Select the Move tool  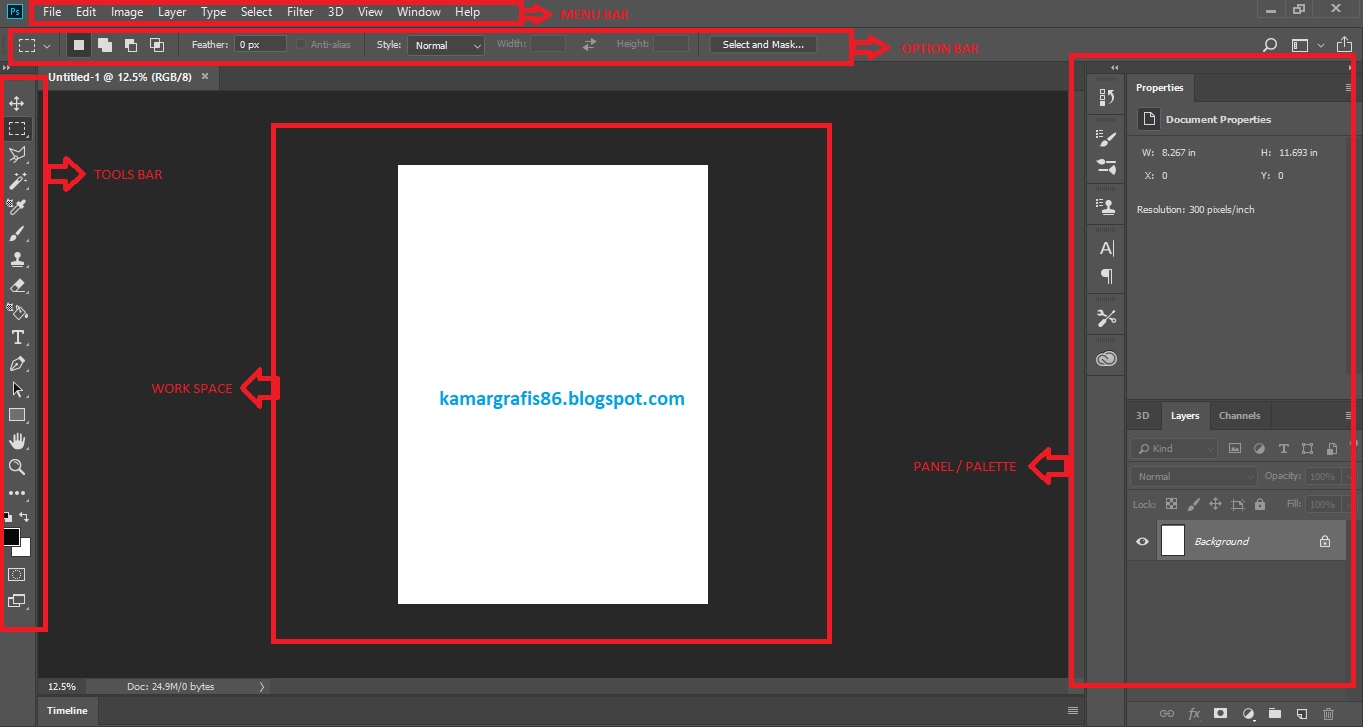[x=17, y=102]
